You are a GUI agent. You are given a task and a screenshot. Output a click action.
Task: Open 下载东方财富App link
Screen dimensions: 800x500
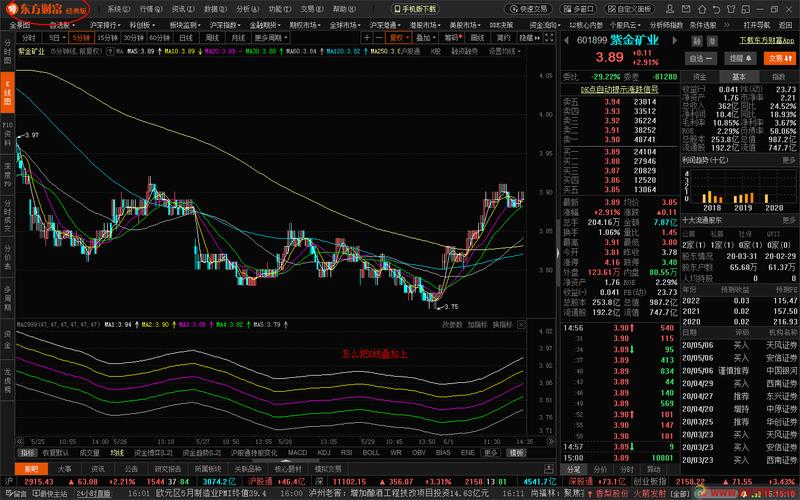[767, 40]
